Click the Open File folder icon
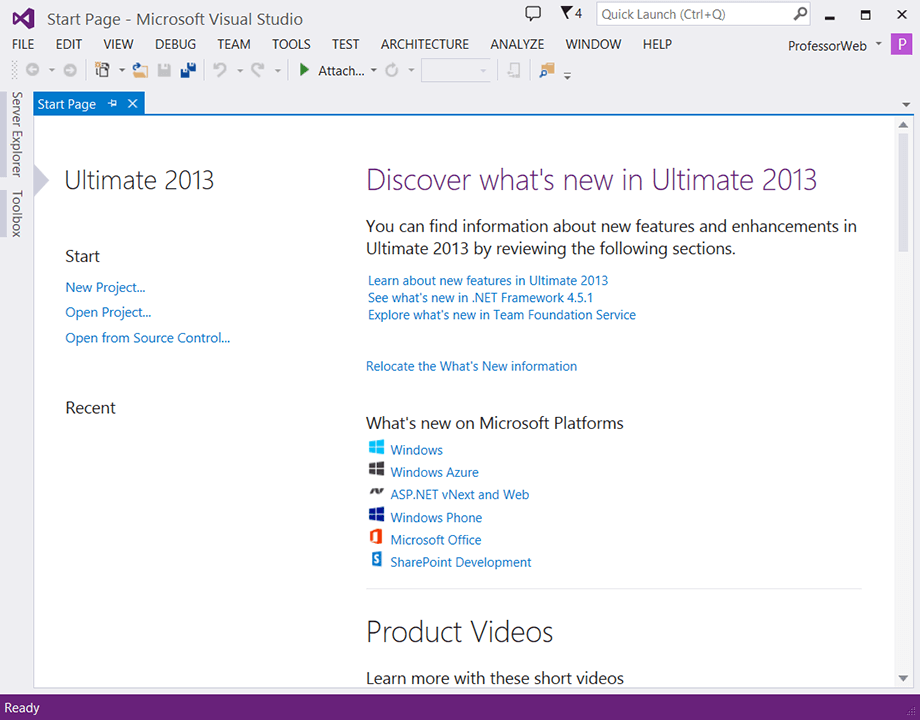 click(x=140, y=70)
